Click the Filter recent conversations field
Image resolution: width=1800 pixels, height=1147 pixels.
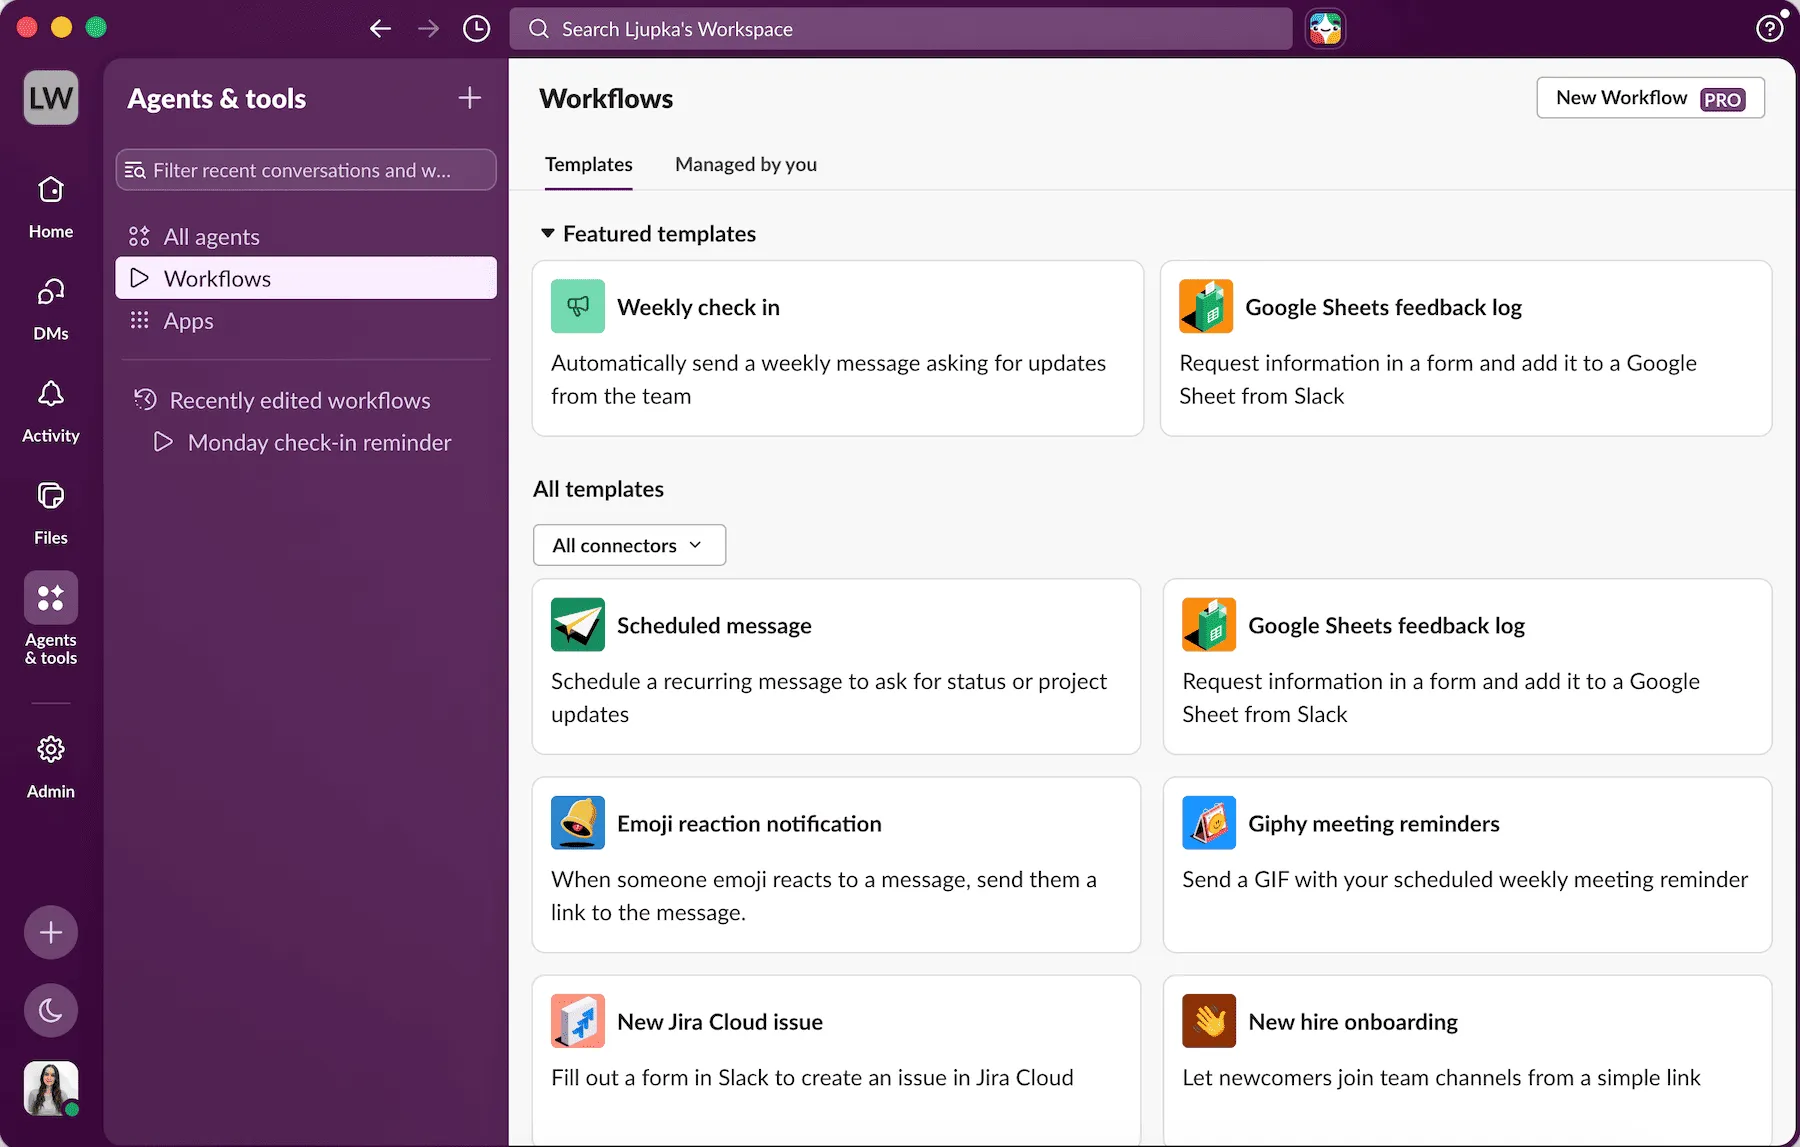point(306,170)
